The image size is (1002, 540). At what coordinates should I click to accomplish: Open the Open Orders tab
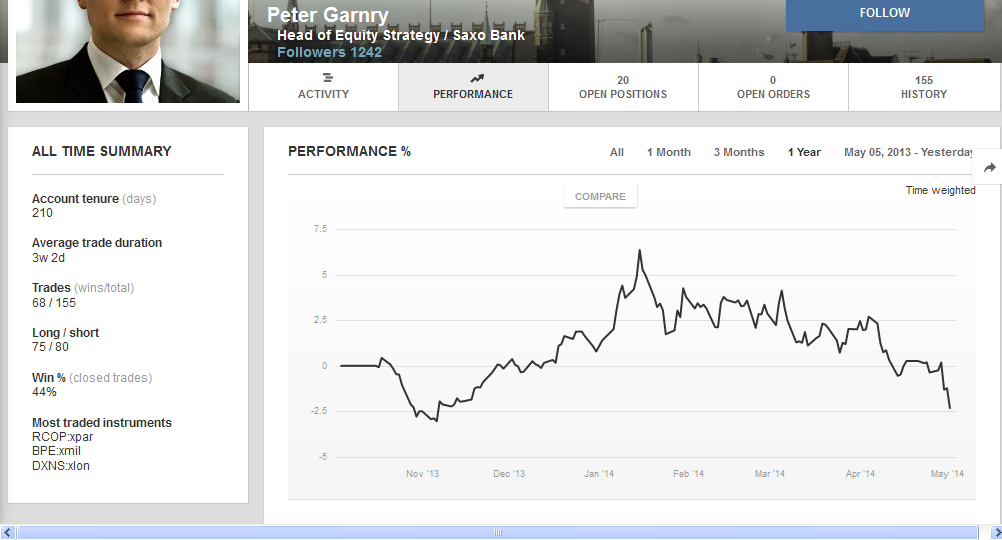click(x=773, y=88)
